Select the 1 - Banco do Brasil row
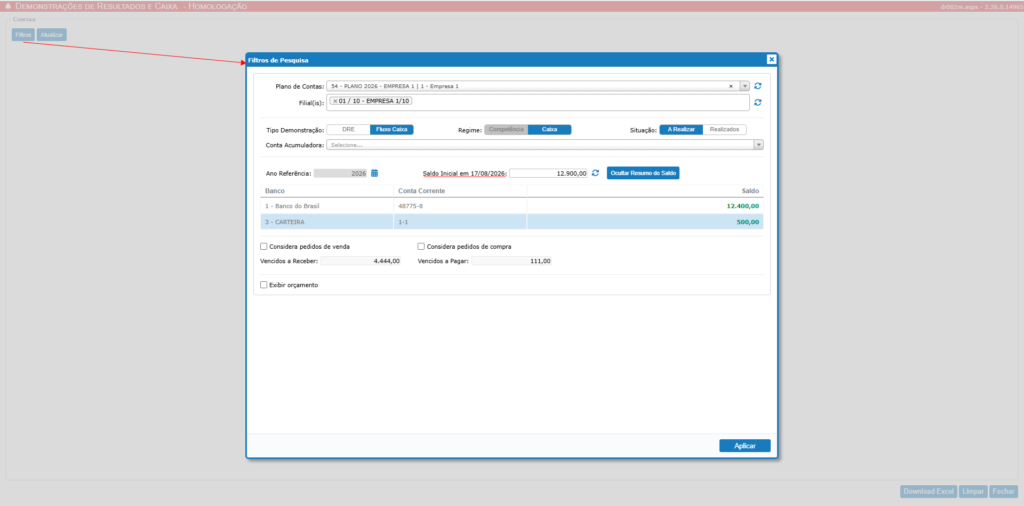This screenshot has height=506, width=1024. point(512,206)
